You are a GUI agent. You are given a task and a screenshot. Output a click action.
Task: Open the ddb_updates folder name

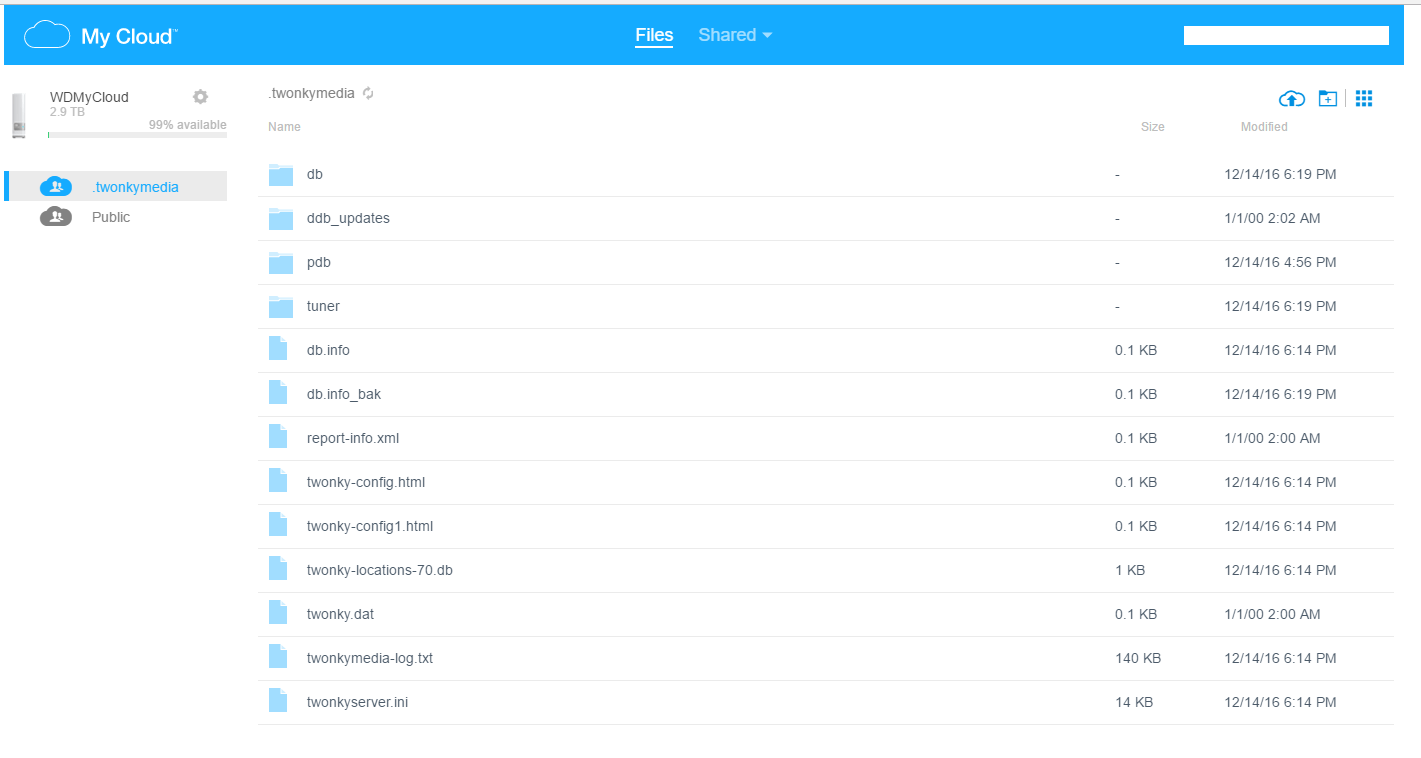click(x=348, y=218)
